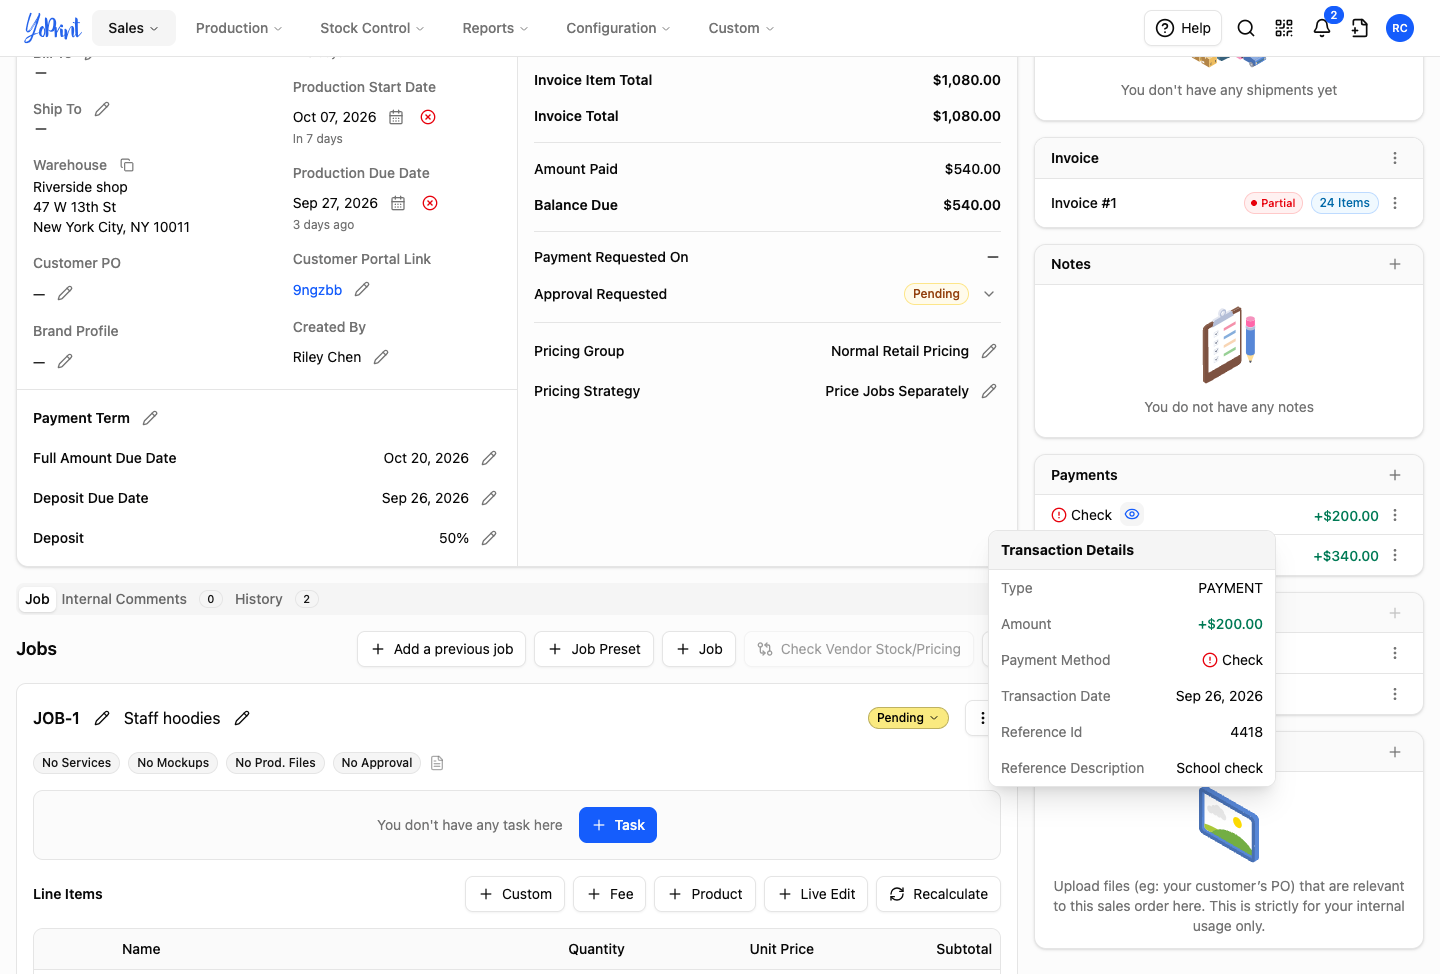
Task: Edit the Customer PO field
Action: pyautogui.click(x=65, y=293)
